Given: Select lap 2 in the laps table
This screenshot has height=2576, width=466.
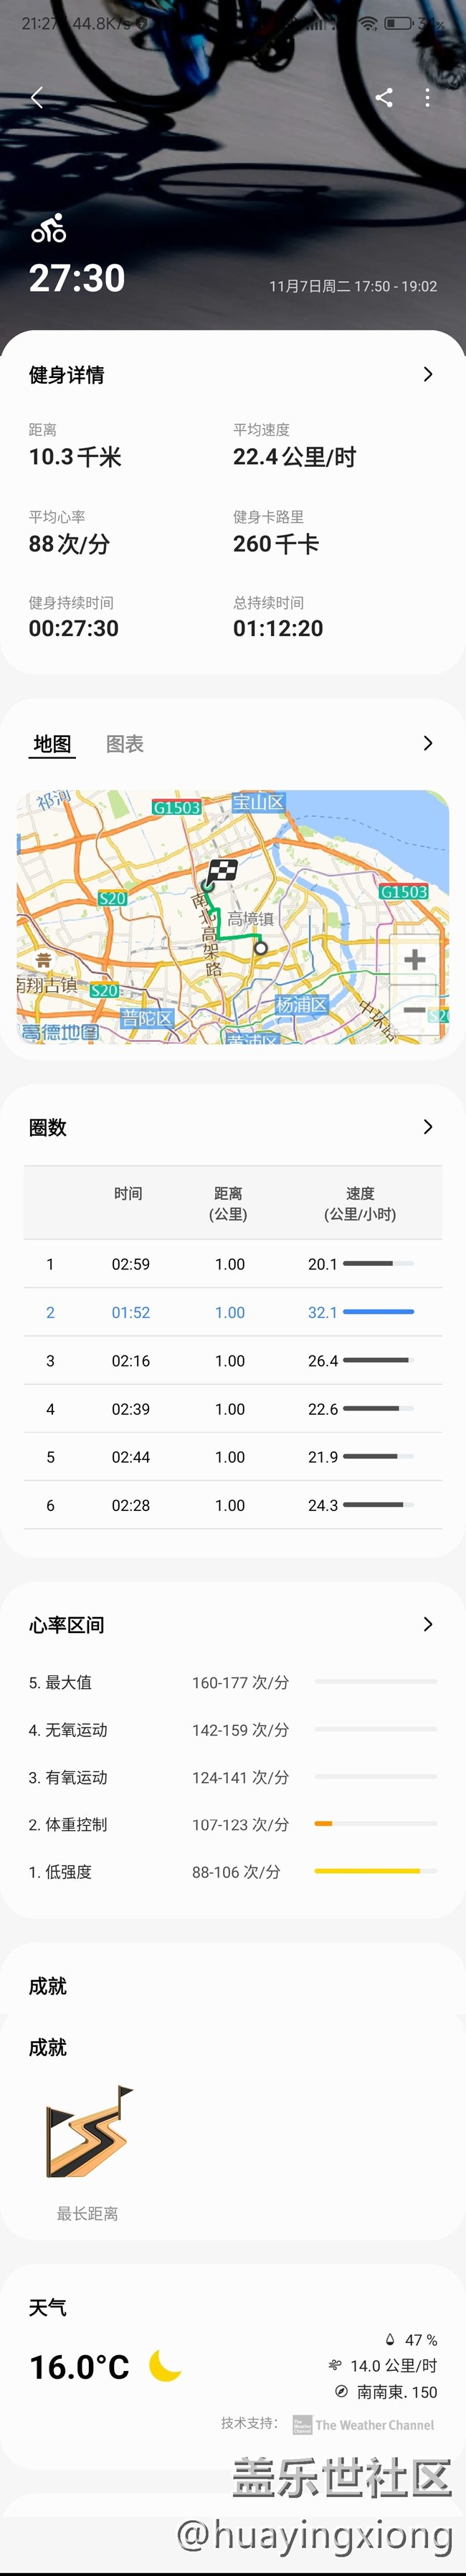Looking at the screenshot, I should pyautogui.click(x=233, y=1312).
